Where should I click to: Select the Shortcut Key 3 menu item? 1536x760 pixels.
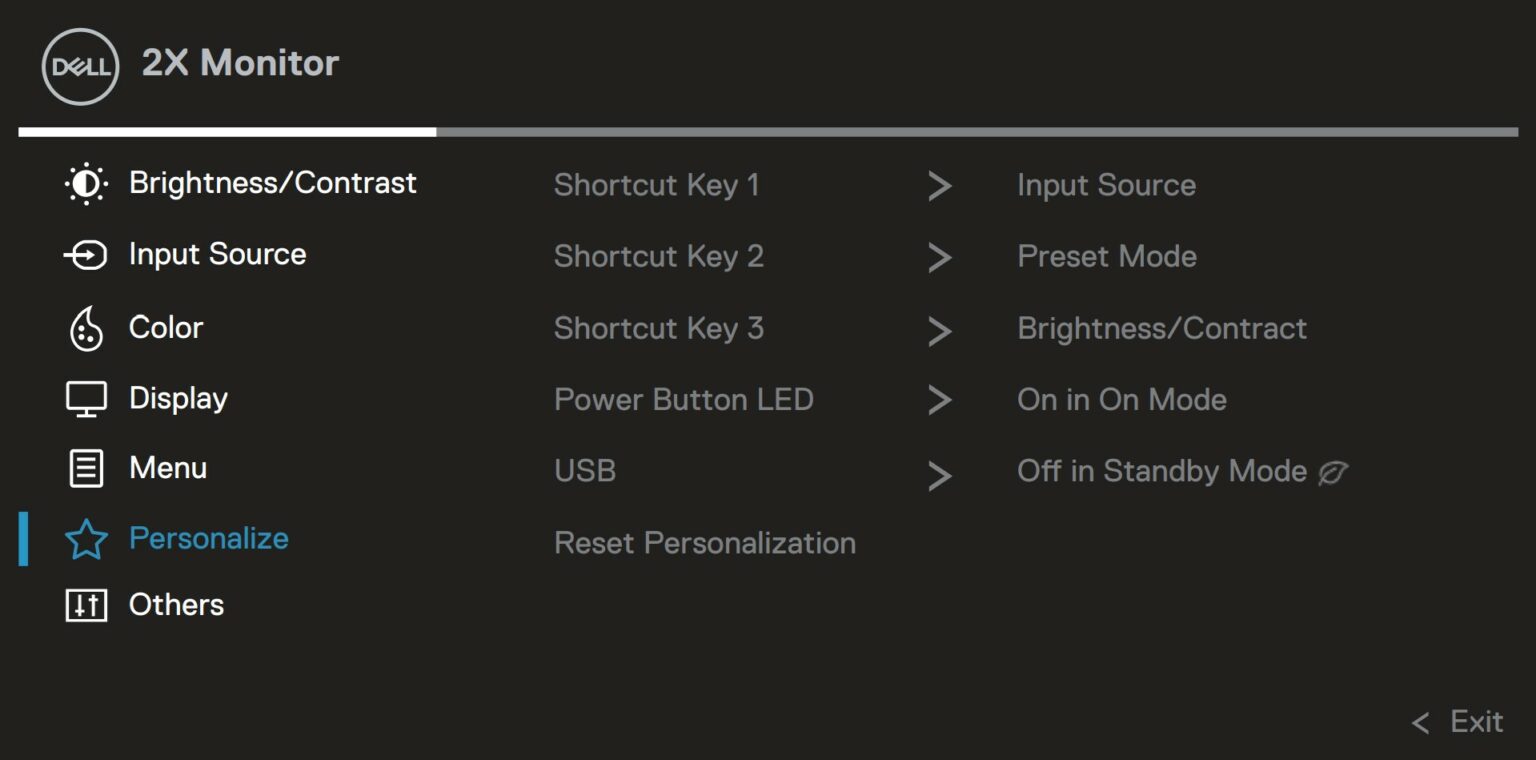coord(659,329)
